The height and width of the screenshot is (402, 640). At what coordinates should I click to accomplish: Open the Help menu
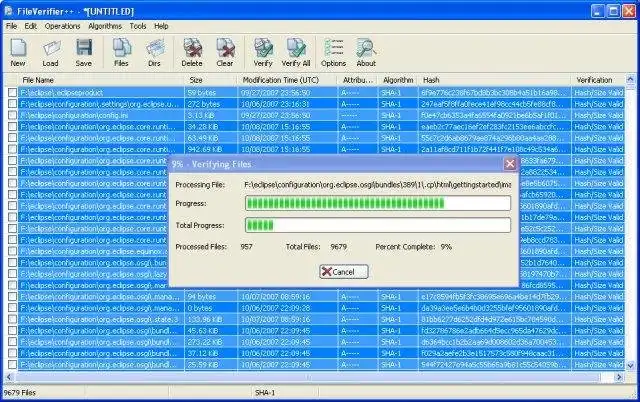coord(161,26)
